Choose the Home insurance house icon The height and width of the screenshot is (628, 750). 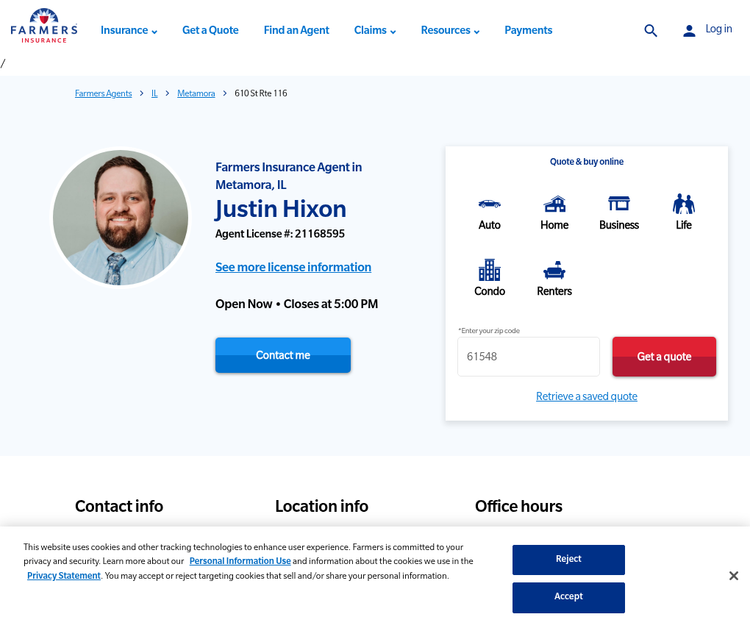click(x=554, y=204)
